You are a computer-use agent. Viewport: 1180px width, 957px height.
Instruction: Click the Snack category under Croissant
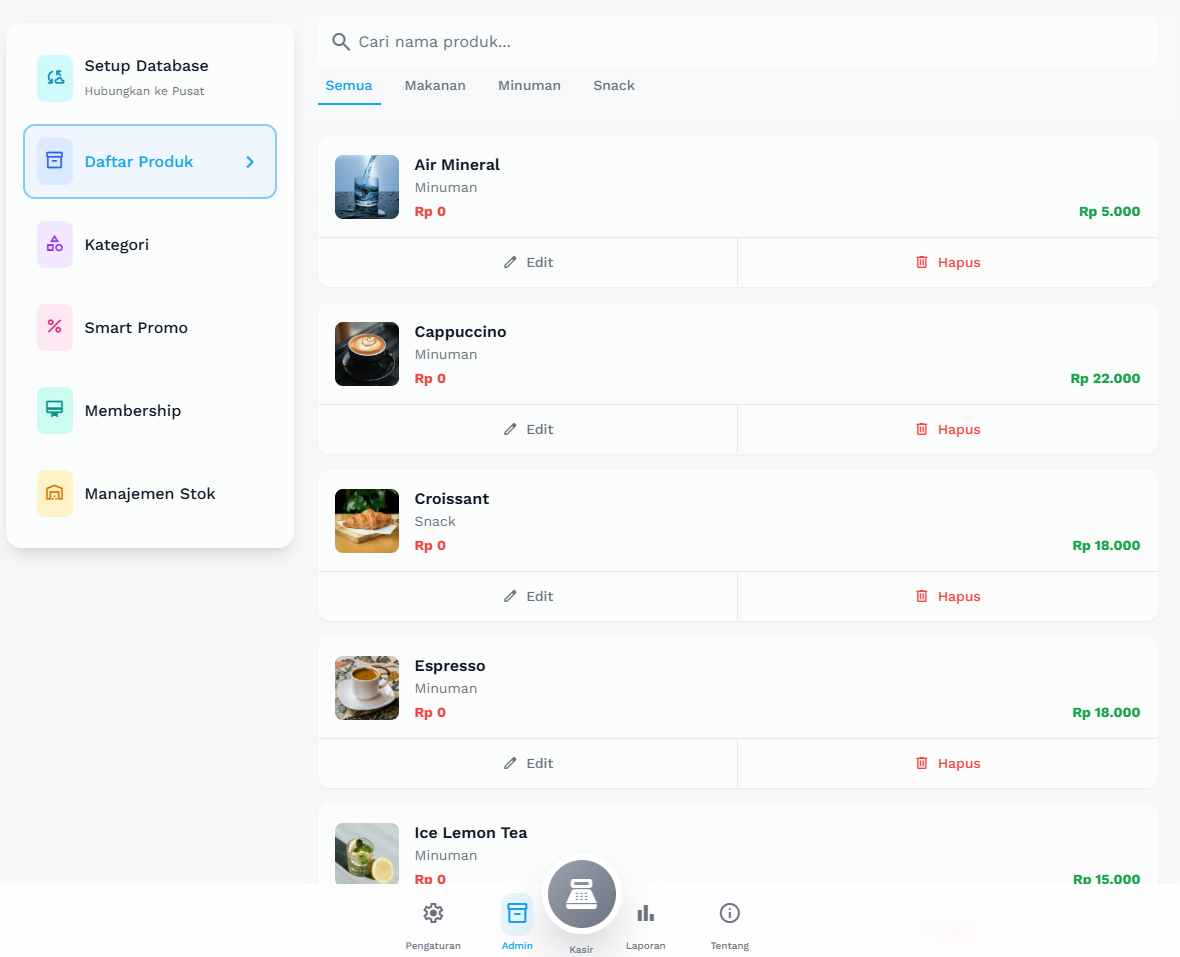pyautogui.click(x=435, y=521)
